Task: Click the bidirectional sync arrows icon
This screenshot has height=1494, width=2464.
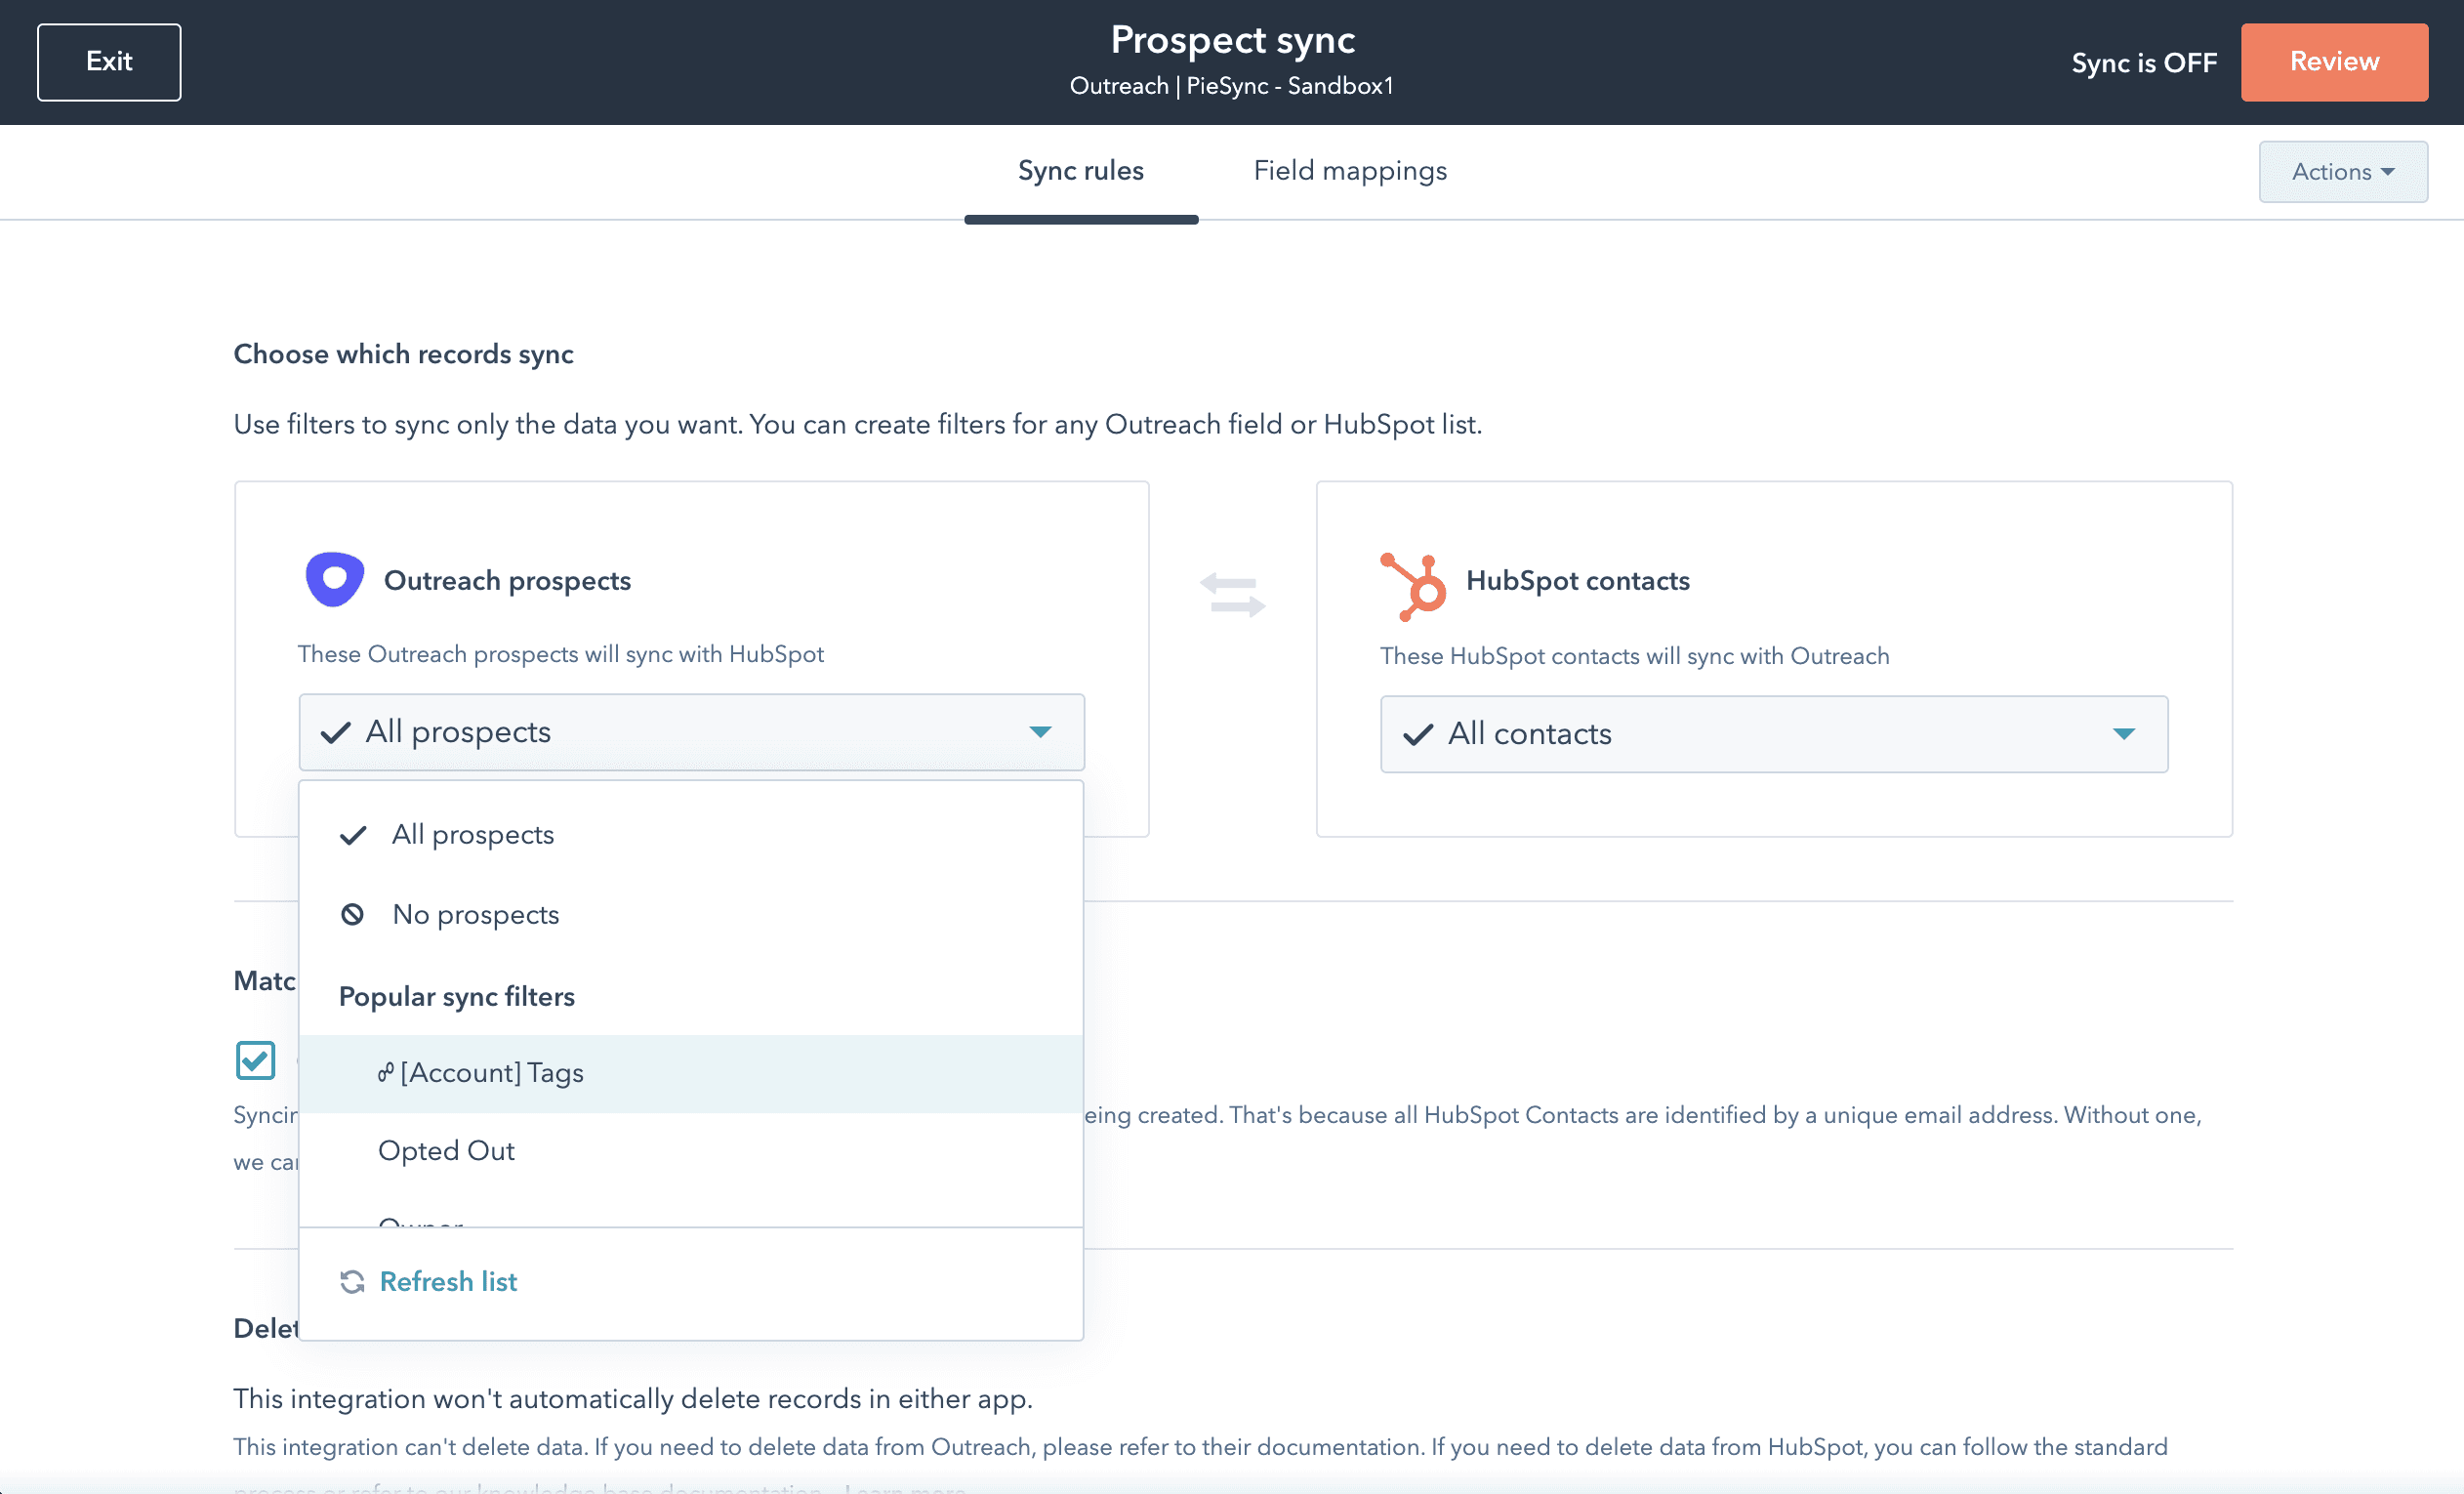Action: (1232, 594)
